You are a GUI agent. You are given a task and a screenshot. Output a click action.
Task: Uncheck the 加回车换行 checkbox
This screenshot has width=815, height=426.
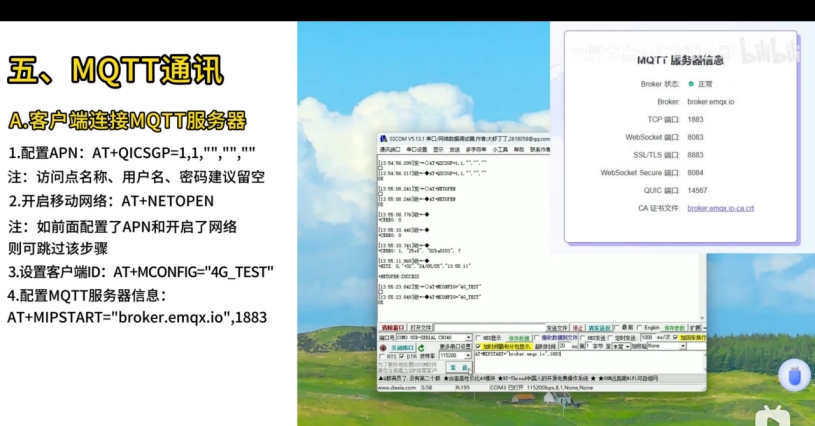675,338
